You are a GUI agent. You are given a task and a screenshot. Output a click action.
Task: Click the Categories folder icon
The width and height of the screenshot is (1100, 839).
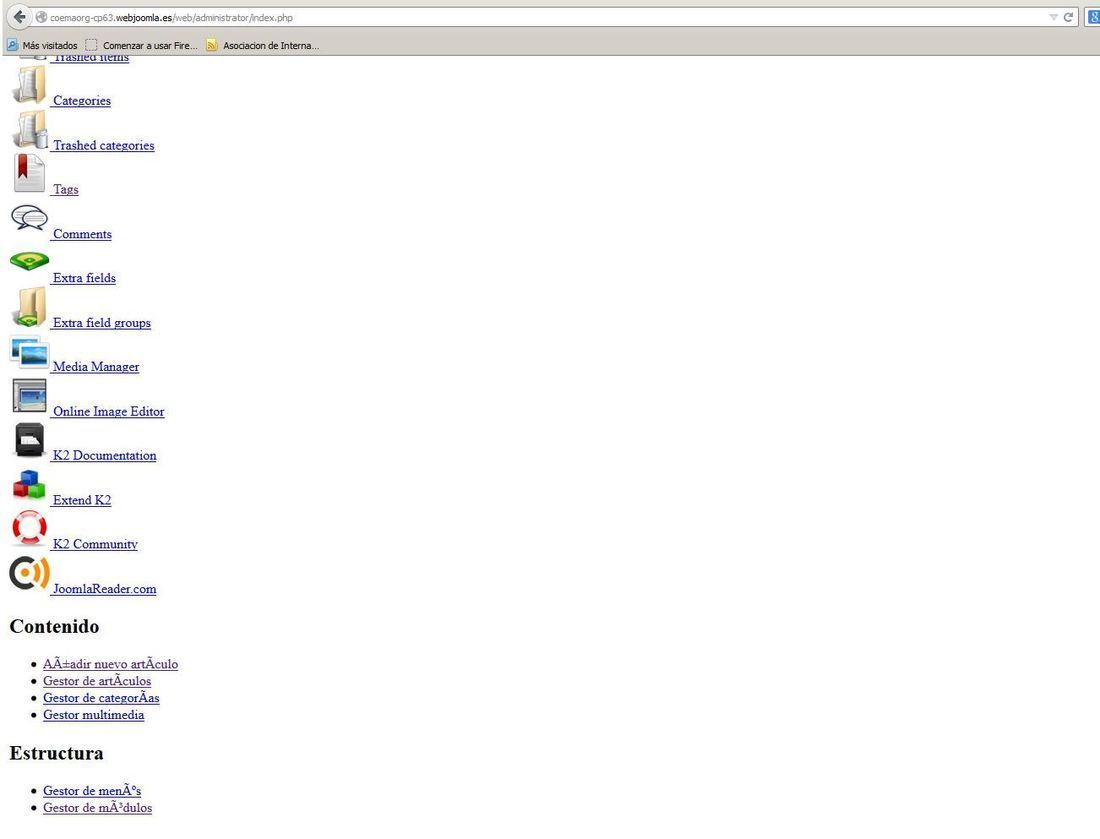click(x=29, y=84)
